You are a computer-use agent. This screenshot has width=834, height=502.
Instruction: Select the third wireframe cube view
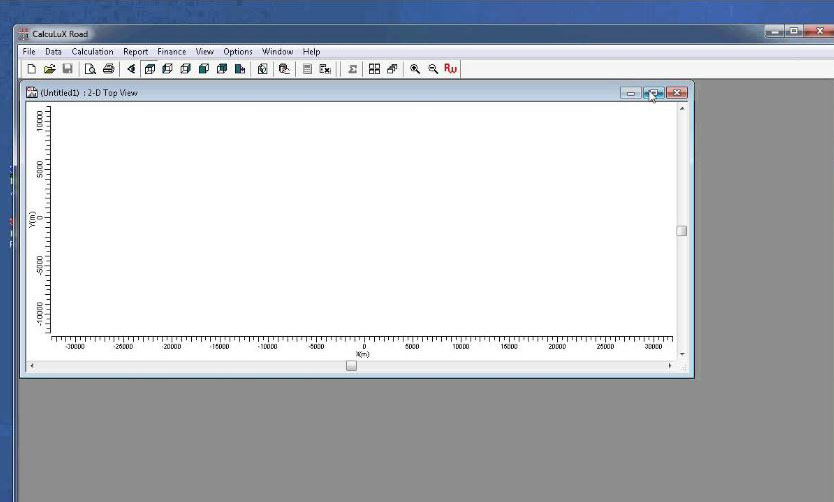[x=186, y=69]
